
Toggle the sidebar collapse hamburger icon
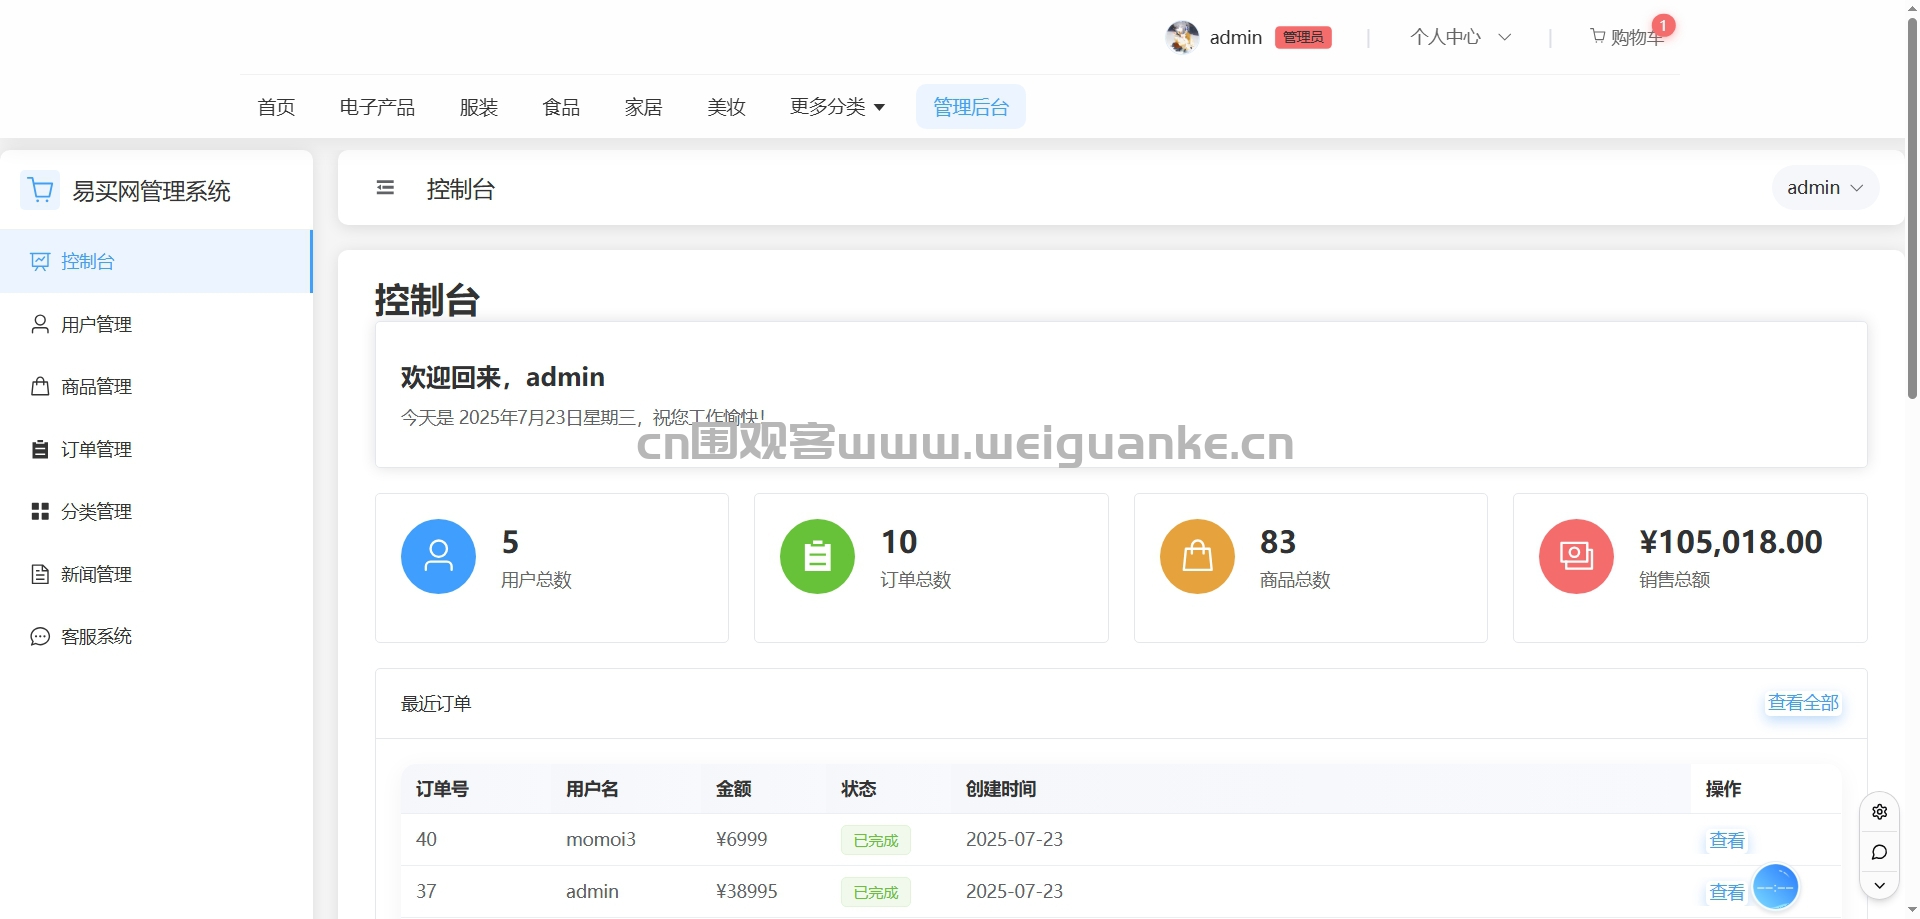[385, 188]
